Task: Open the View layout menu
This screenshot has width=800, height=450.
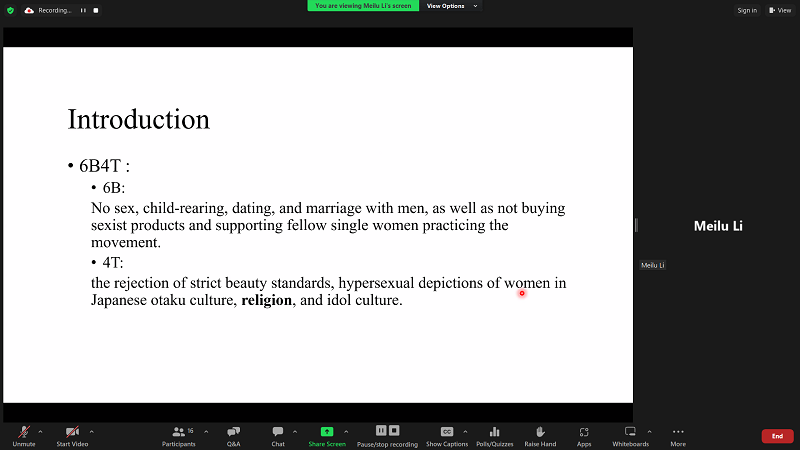Action: tap(780, 10)
